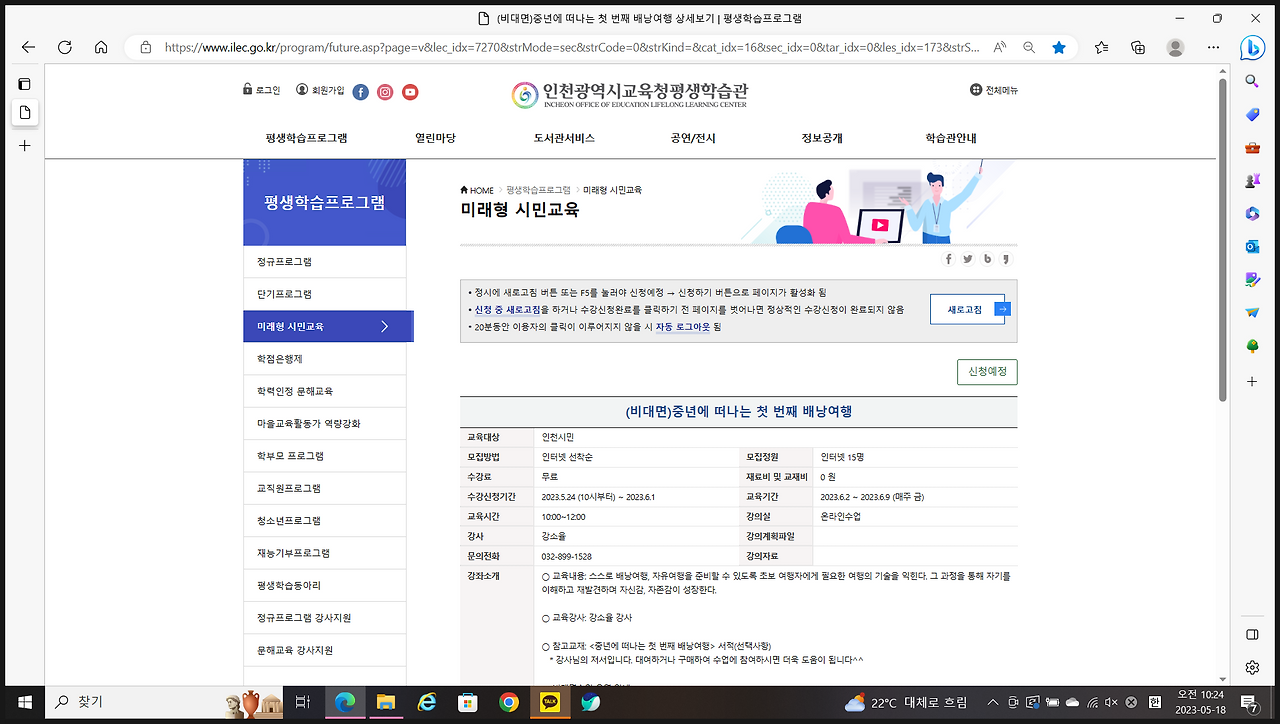The height and width of the screenshot is (724, 1280).
Task: Open the sidebar shopping tag icon
Action: pos(1252,115)
